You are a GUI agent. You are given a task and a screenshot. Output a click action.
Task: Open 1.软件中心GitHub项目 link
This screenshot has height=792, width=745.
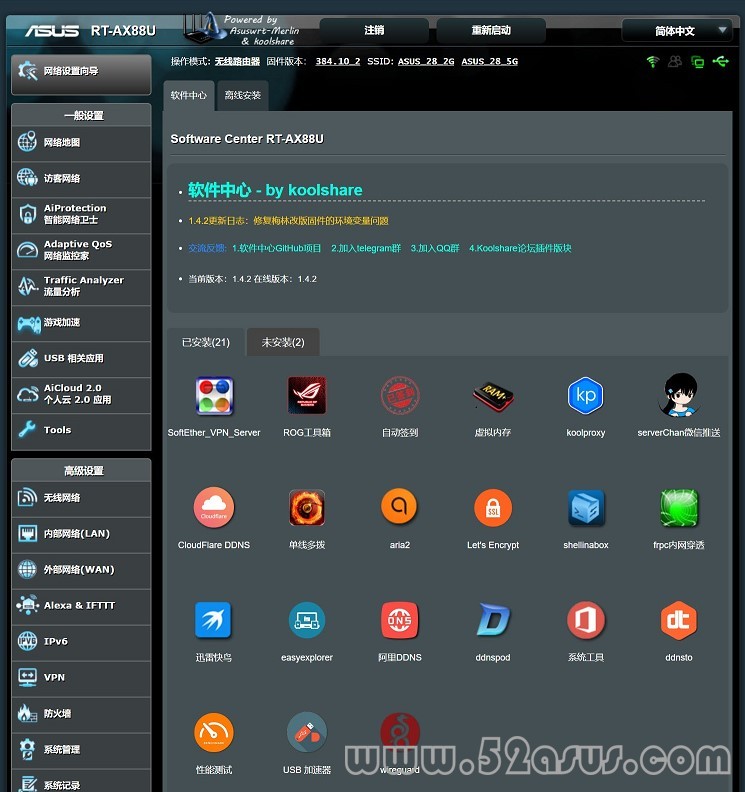coord(276,249)
